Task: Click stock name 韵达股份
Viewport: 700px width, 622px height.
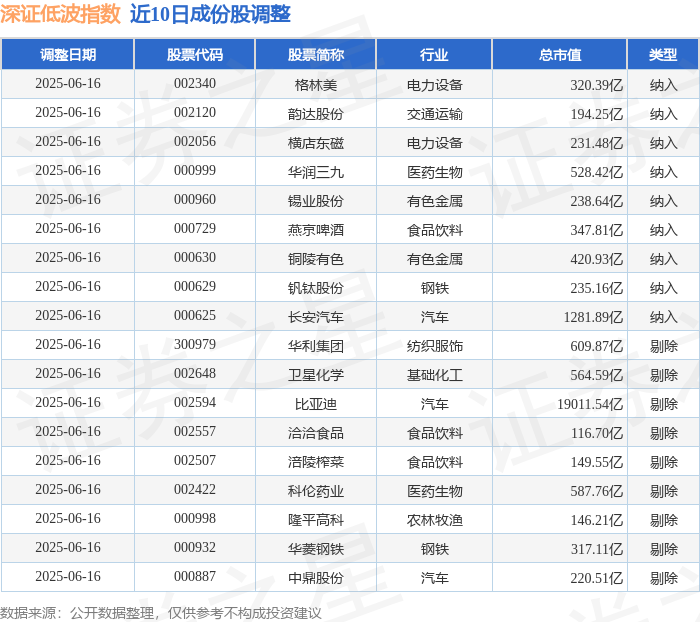Action: (316, 114)
